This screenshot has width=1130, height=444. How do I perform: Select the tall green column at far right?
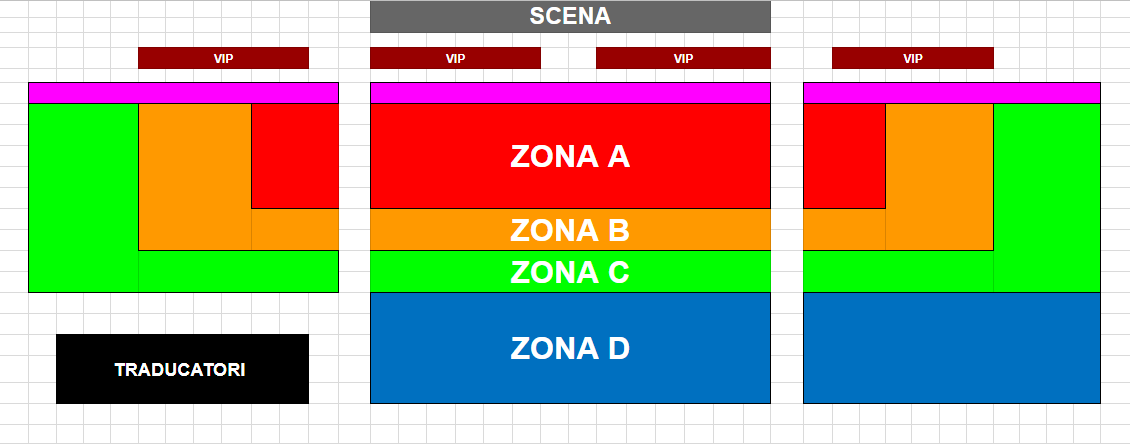pyautogui.click(x=1047, y=197)
